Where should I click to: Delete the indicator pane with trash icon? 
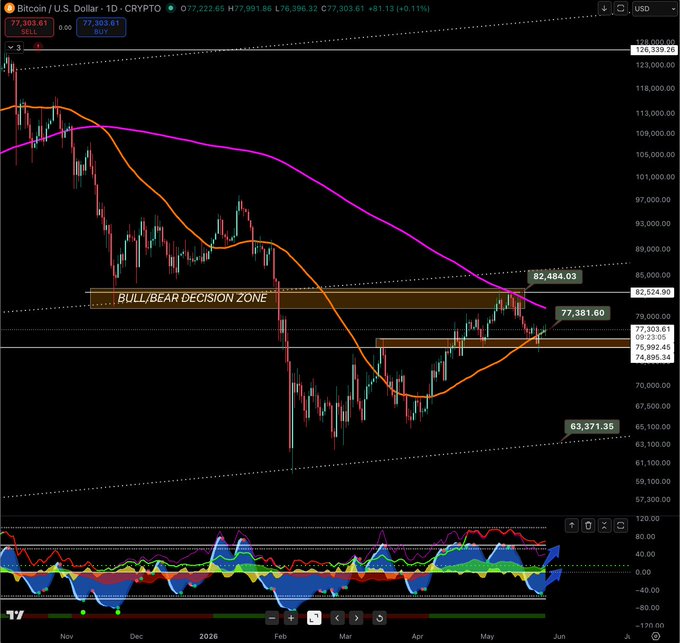(x=588, y=525)
